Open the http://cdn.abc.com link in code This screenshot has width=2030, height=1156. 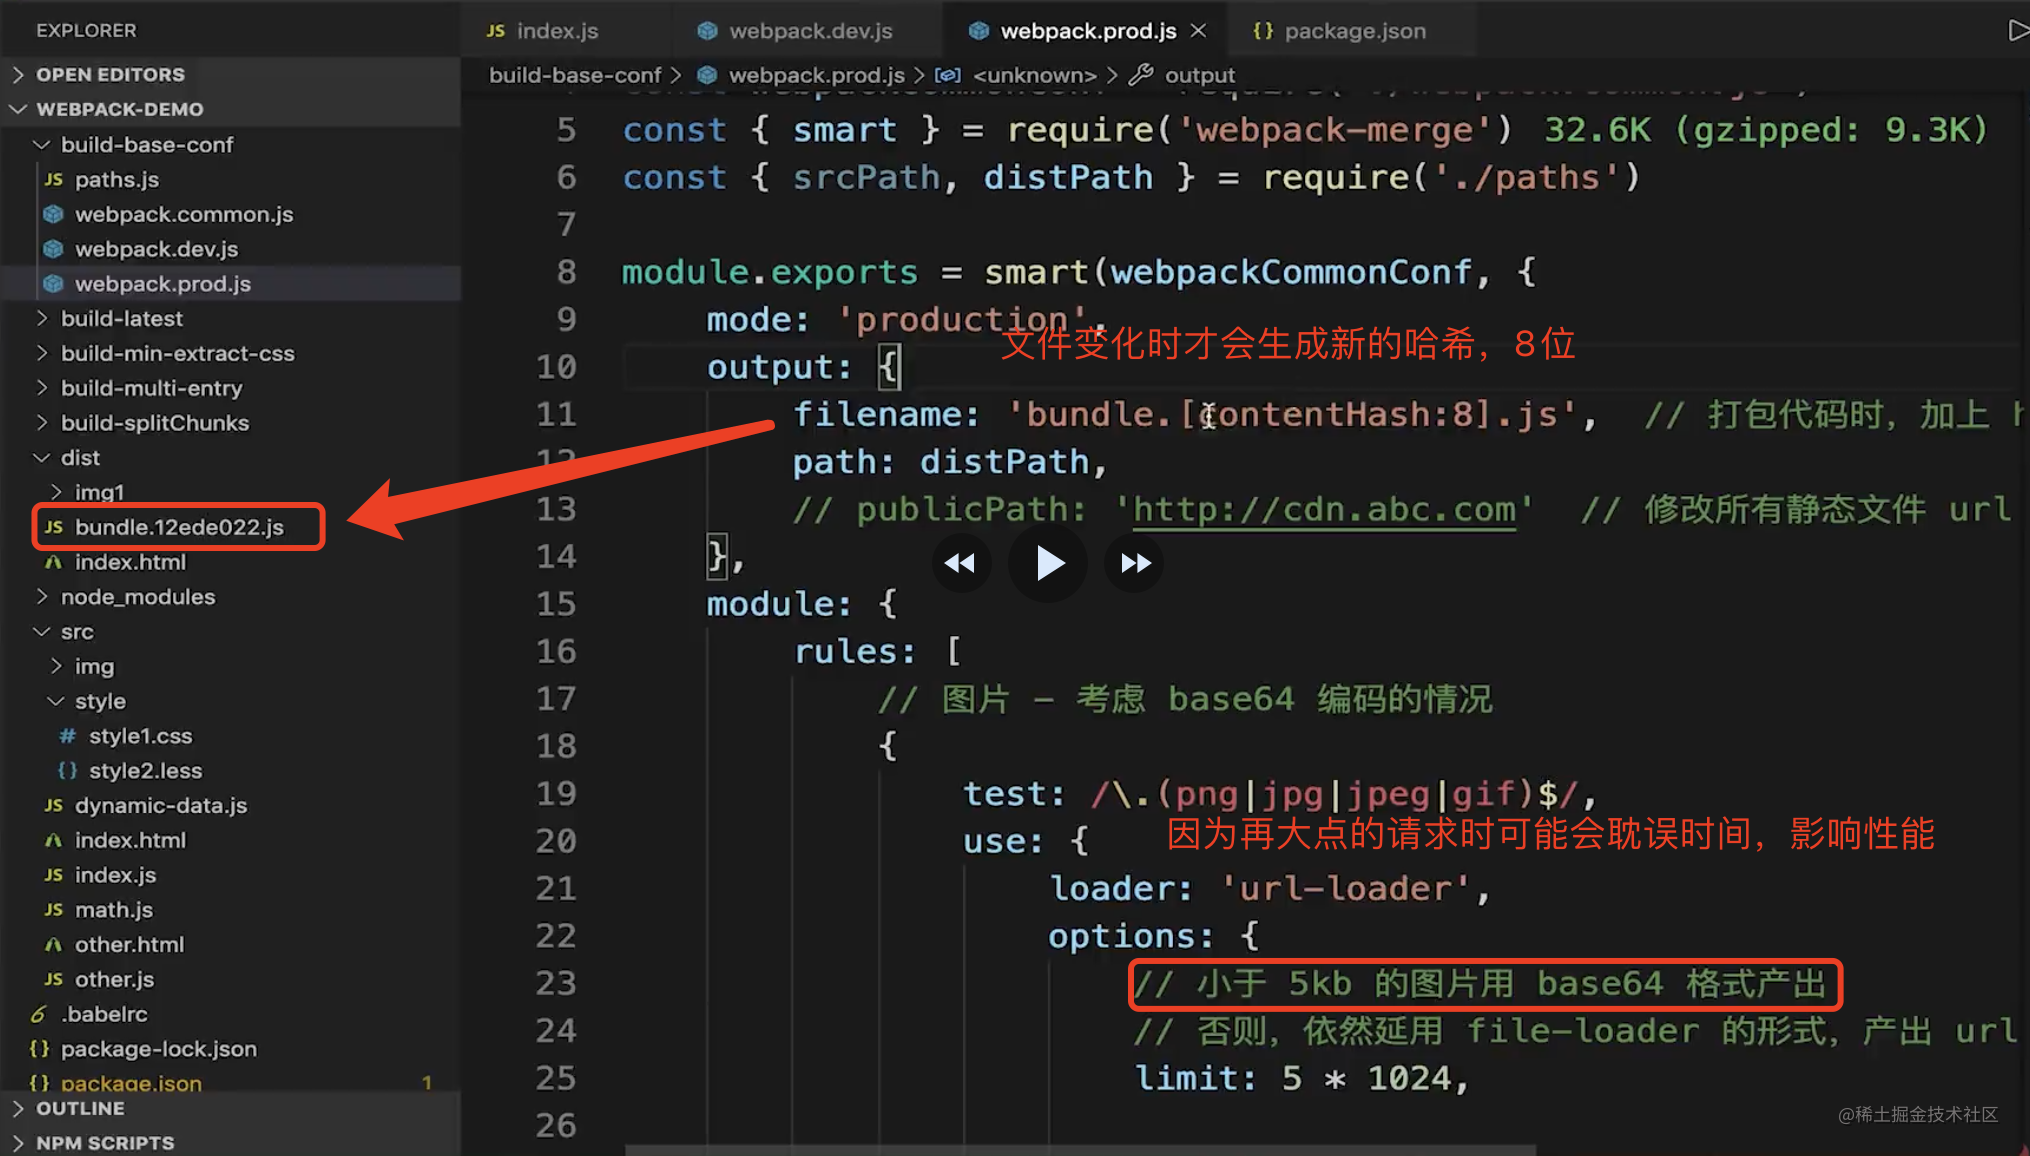1324,510
